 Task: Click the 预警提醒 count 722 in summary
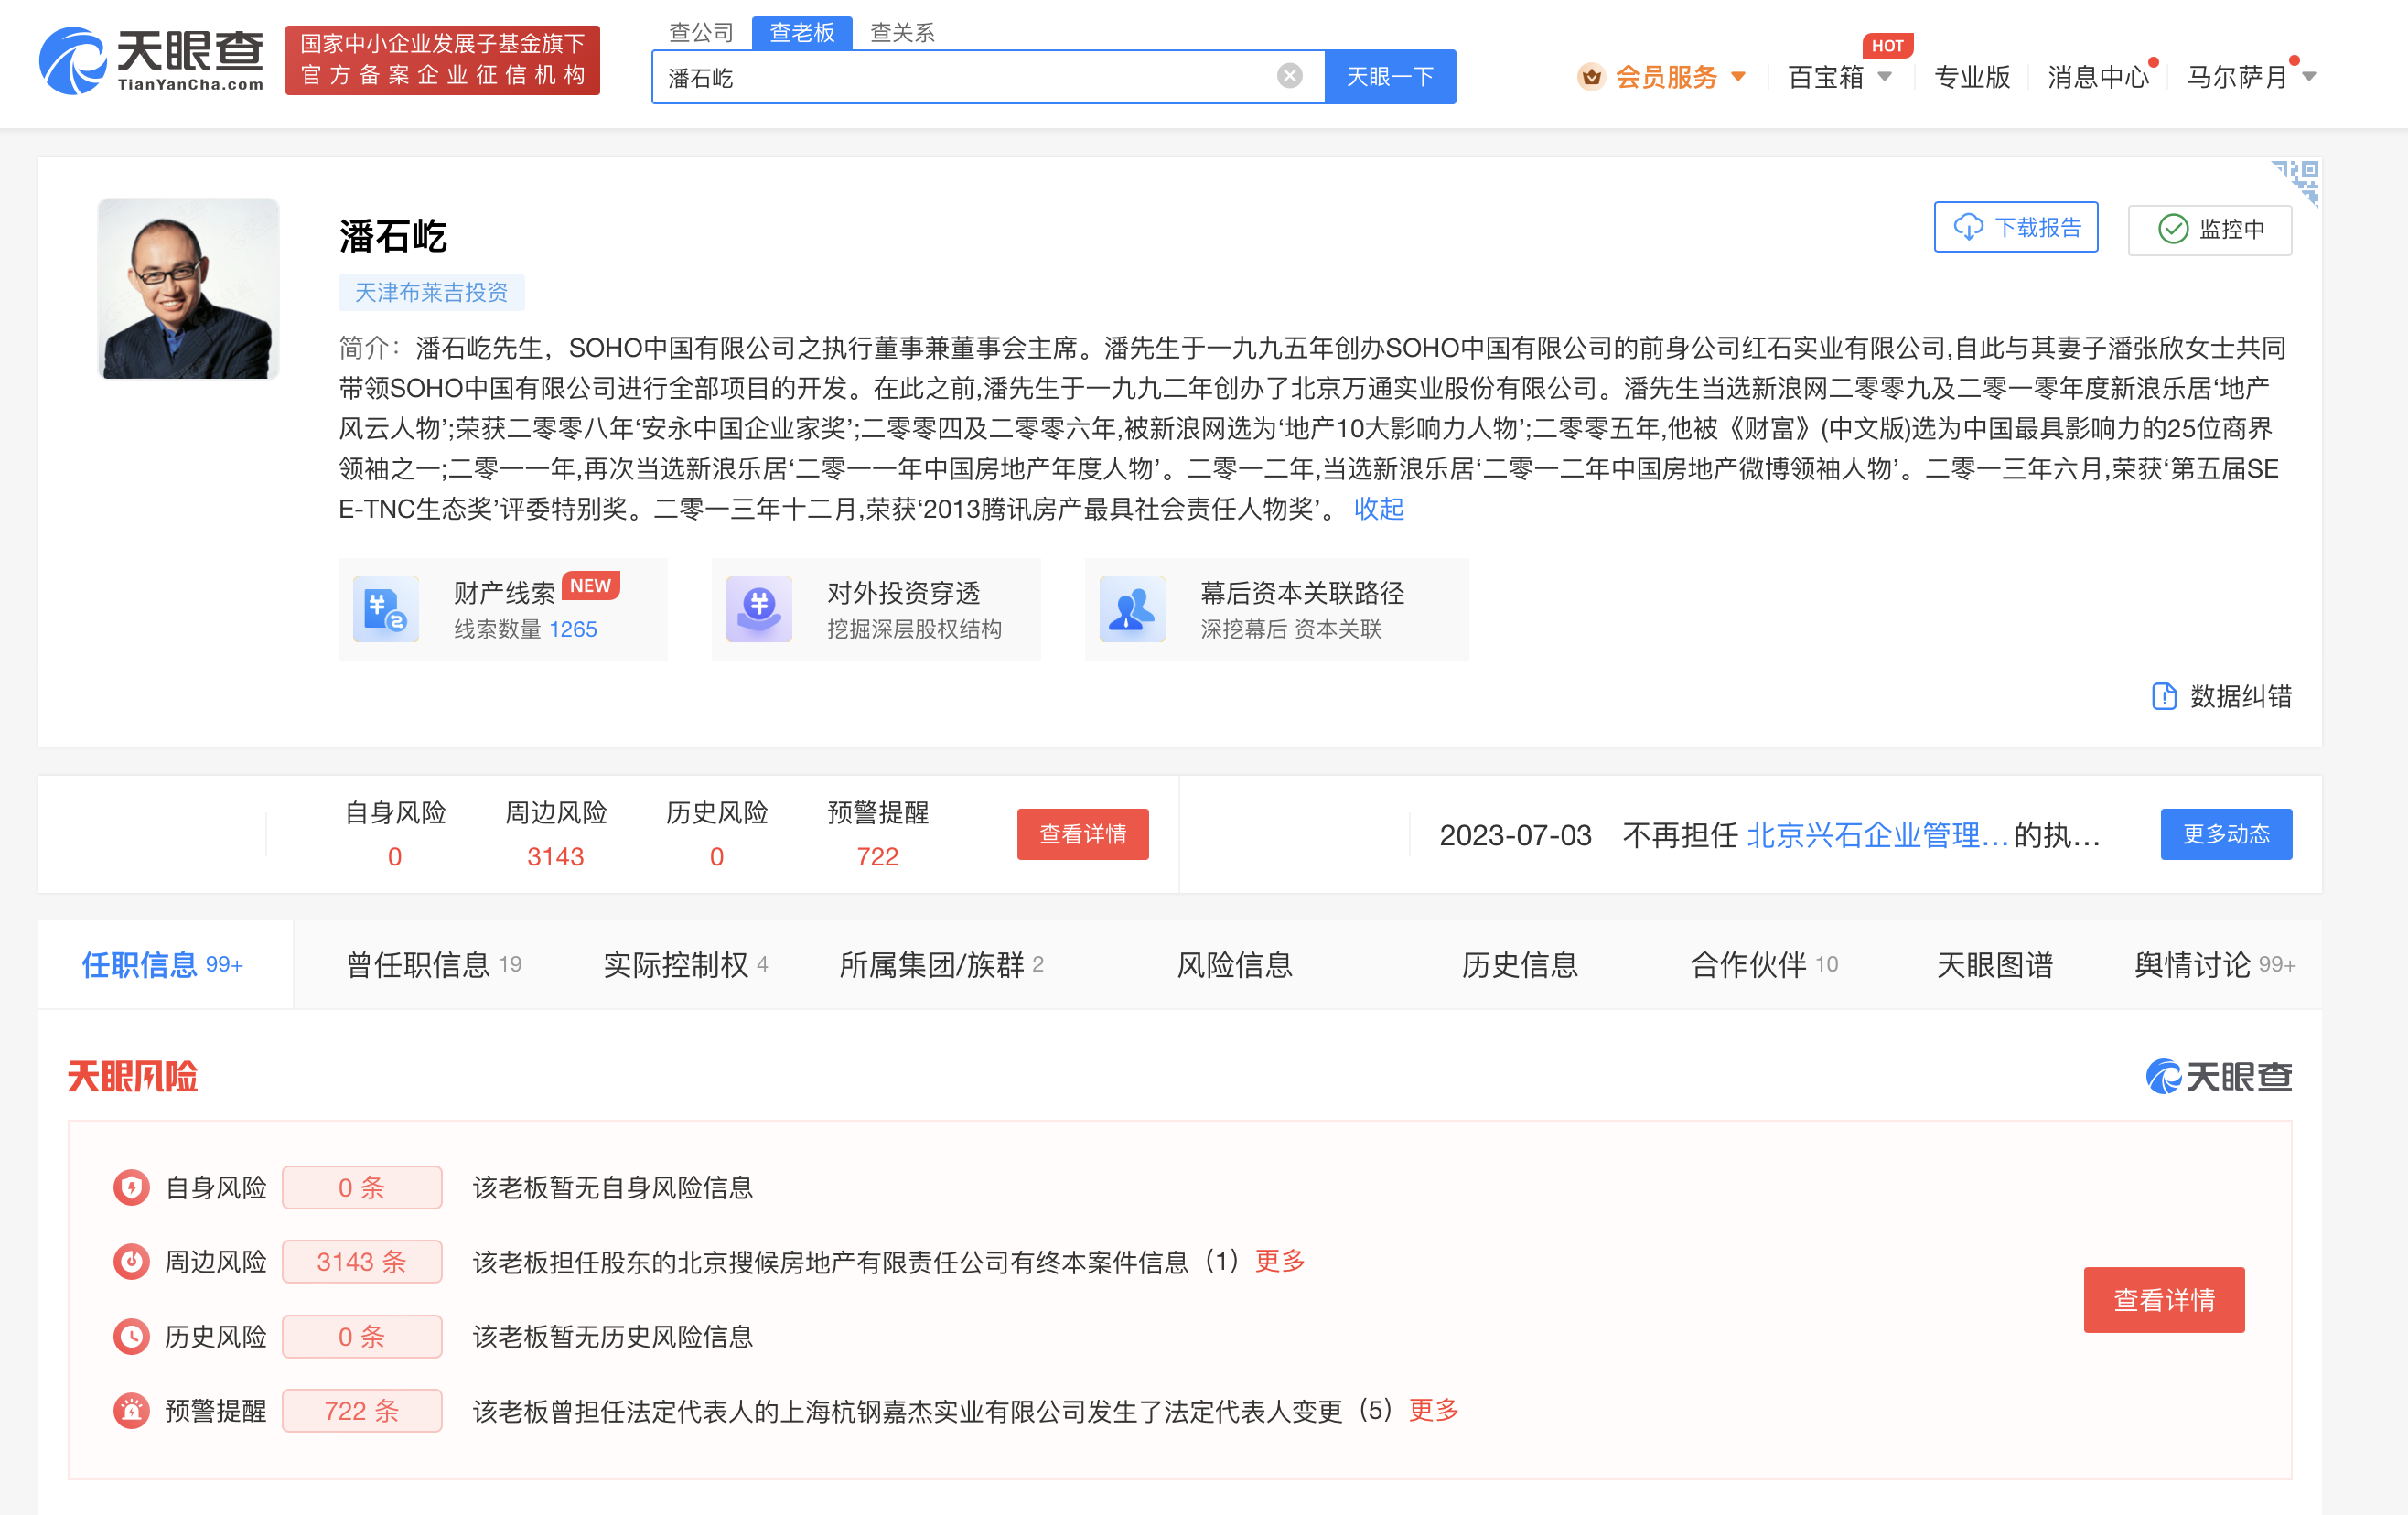coord(877,856)
